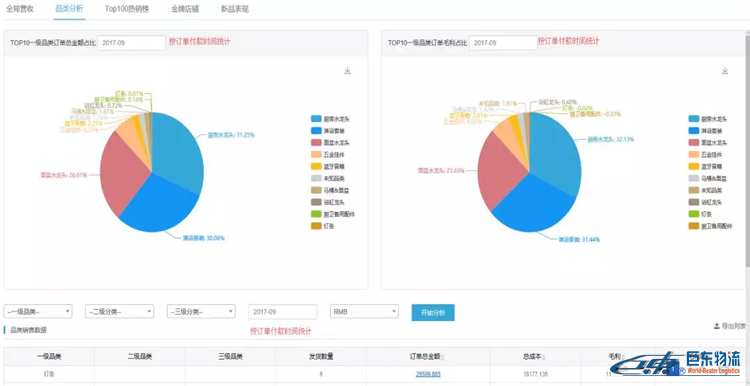Click the 发货数量 column header

coord(321,356)
